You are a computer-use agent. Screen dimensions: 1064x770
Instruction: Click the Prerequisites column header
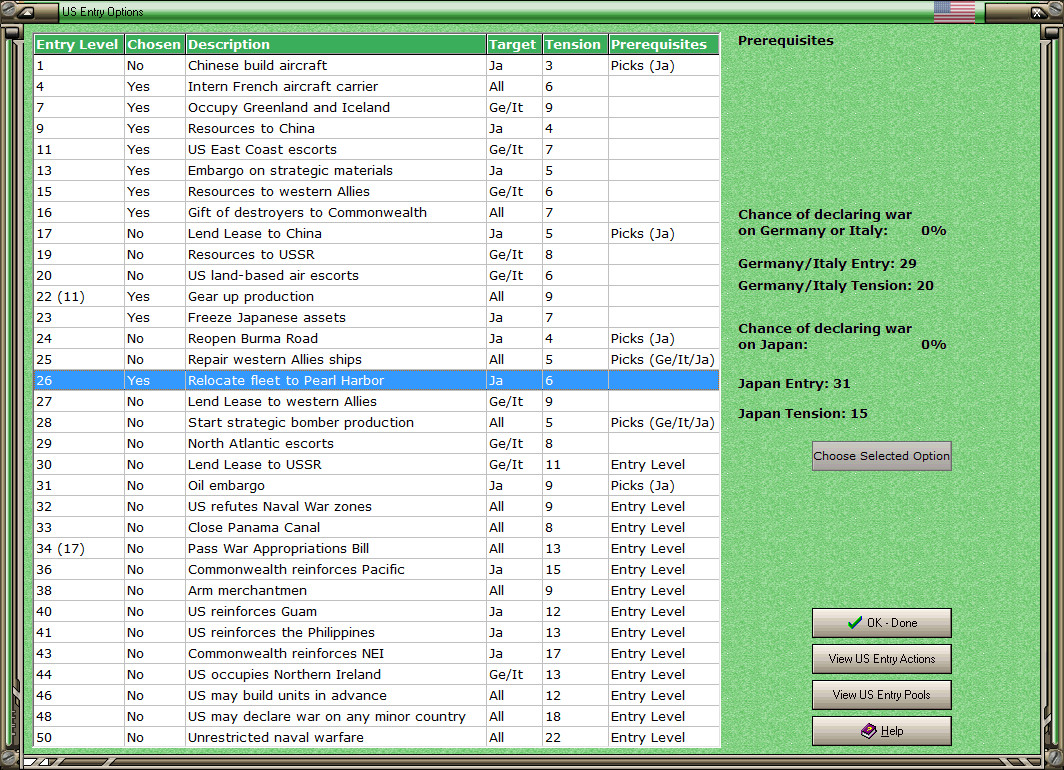coord(664,44)
